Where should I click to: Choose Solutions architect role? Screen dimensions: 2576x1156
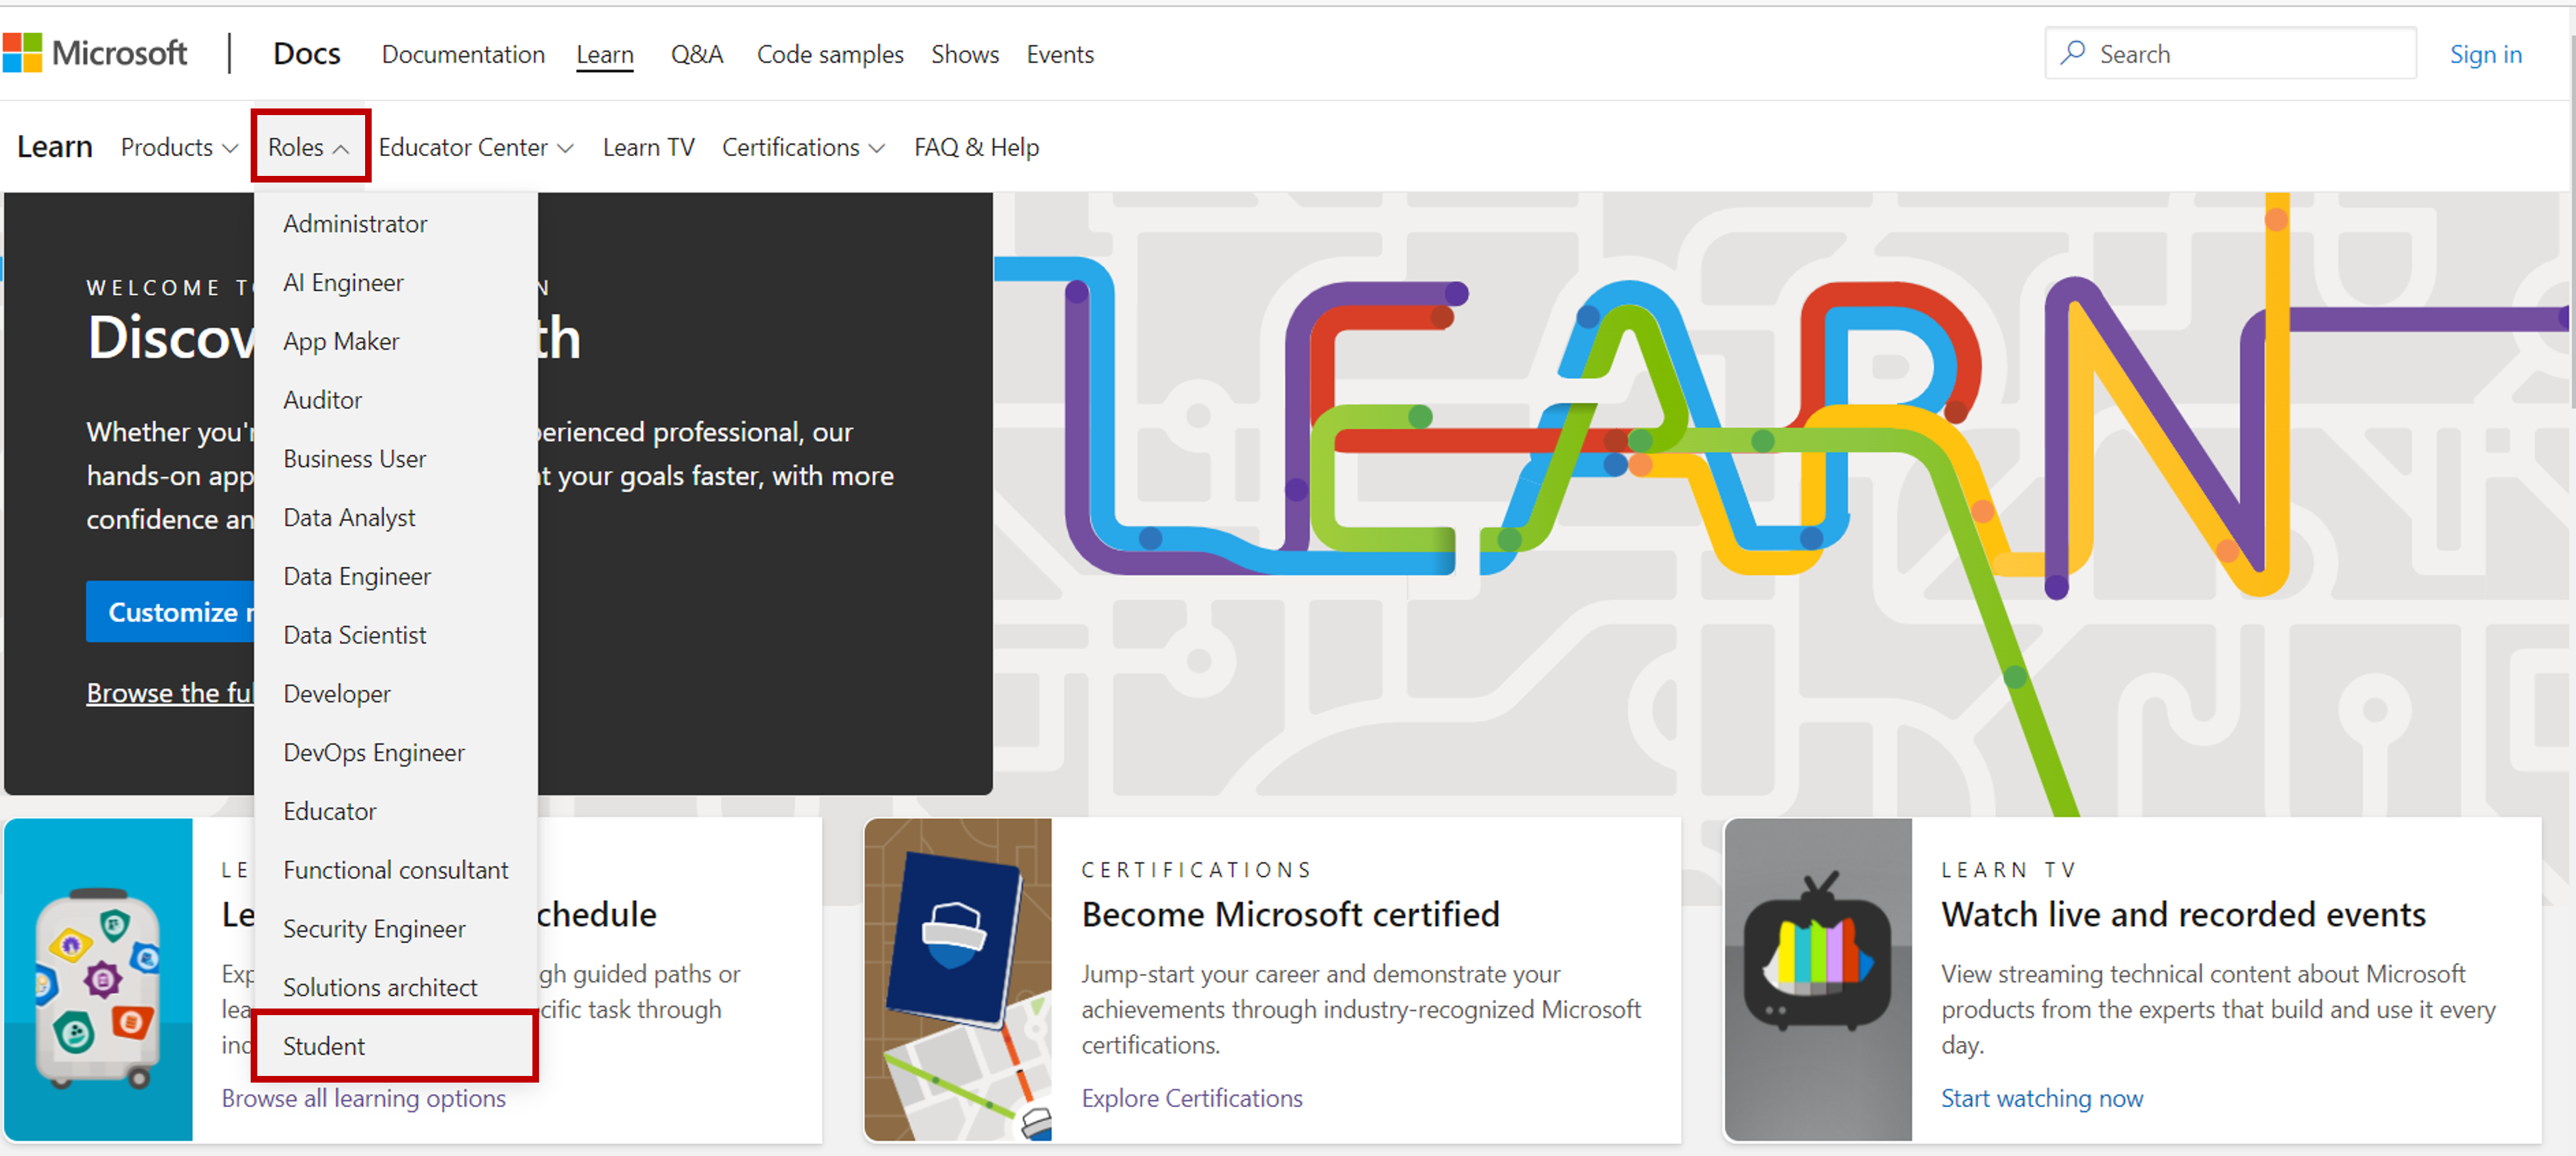pos(396,988)
